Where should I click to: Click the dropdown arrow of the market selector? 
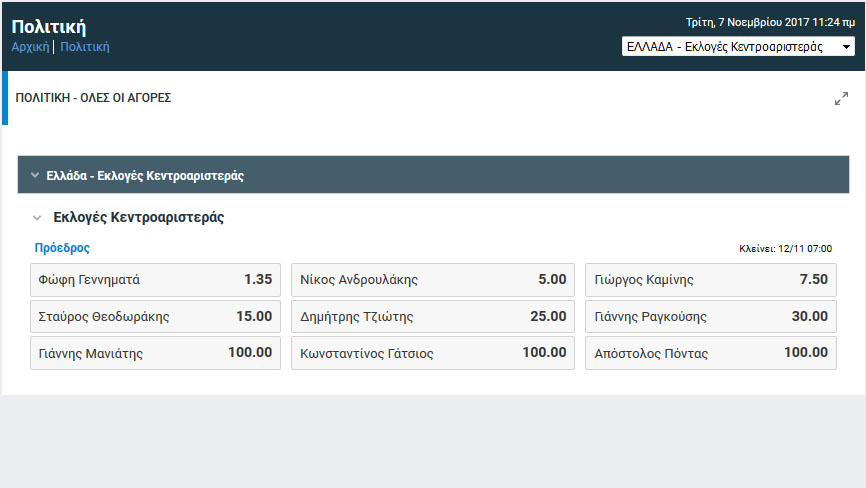pyautogui.click(x=846, y=47)
